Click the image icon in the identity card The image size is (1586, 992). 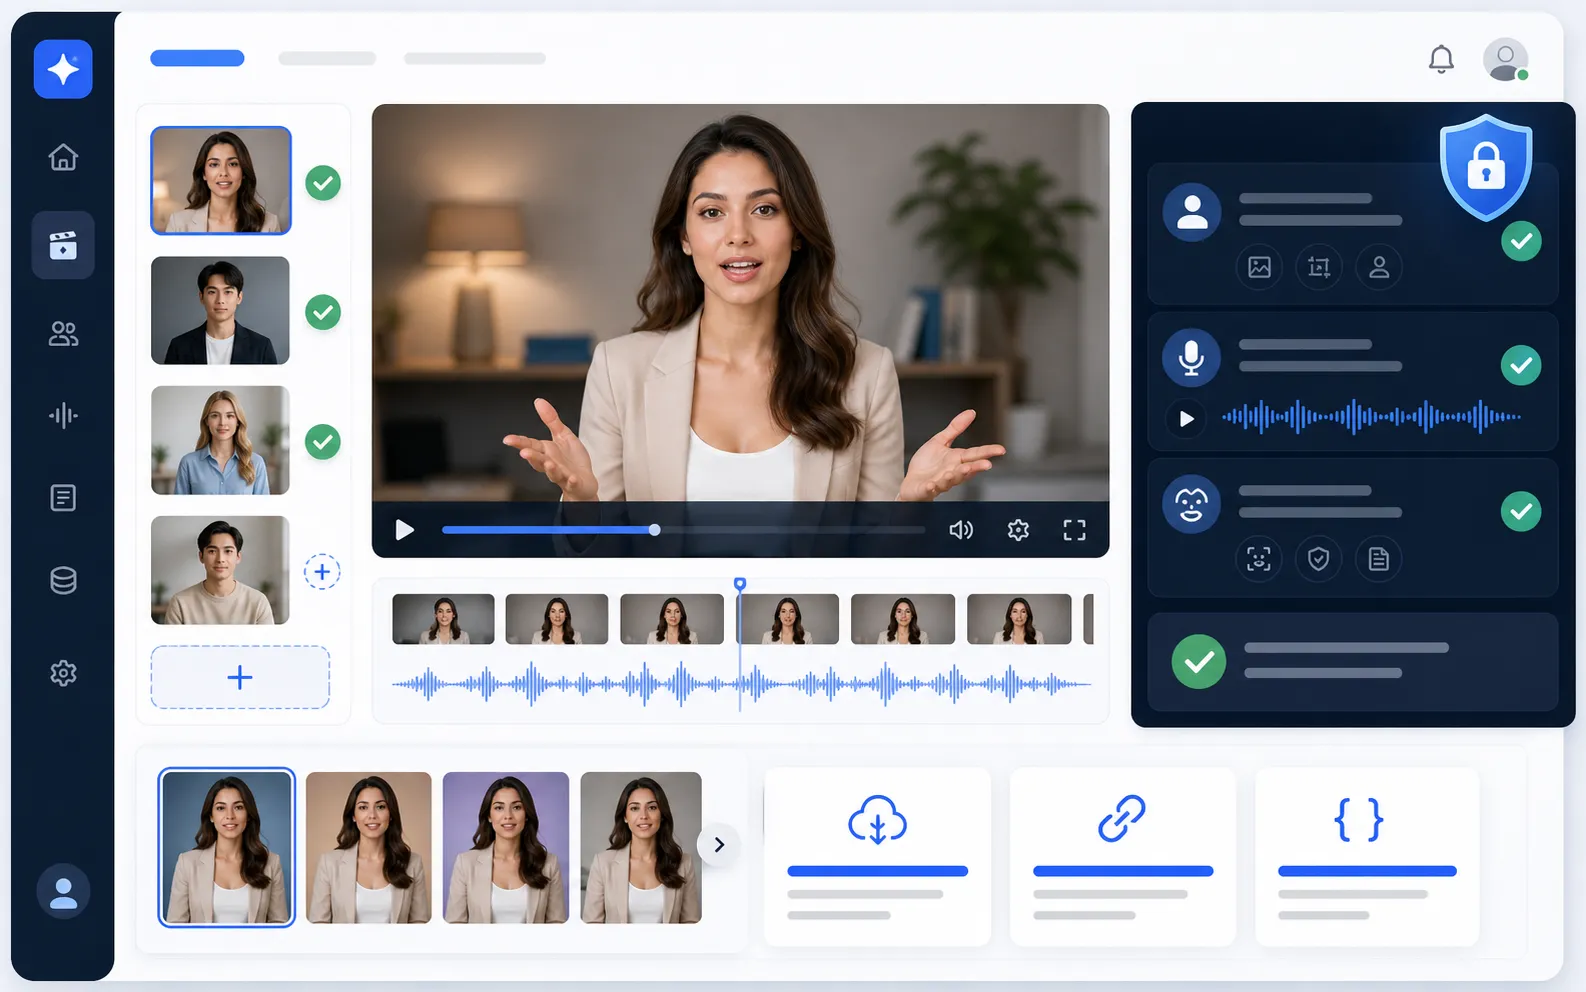click(1259, 267)
